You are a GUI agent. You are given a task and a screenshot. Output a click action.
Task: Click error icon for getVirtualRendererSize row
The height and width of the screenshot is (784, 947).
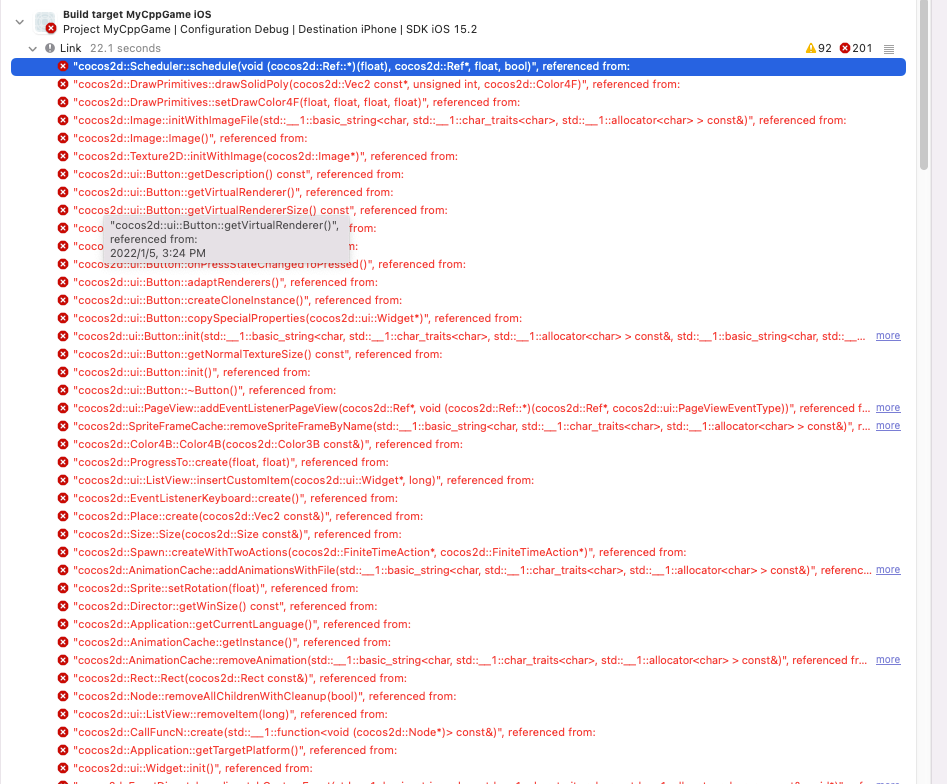click(63, 210)
